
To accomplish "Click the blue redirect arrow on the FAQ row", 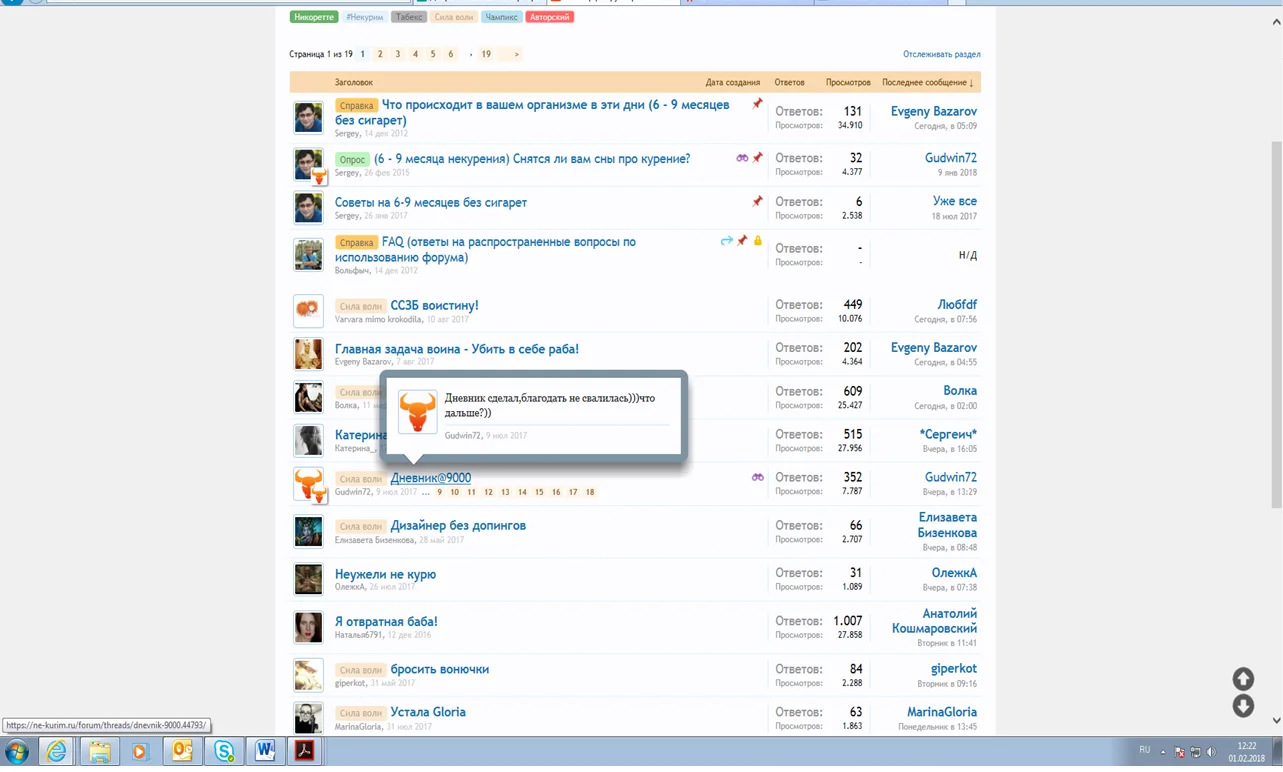I will click(726, 241).
